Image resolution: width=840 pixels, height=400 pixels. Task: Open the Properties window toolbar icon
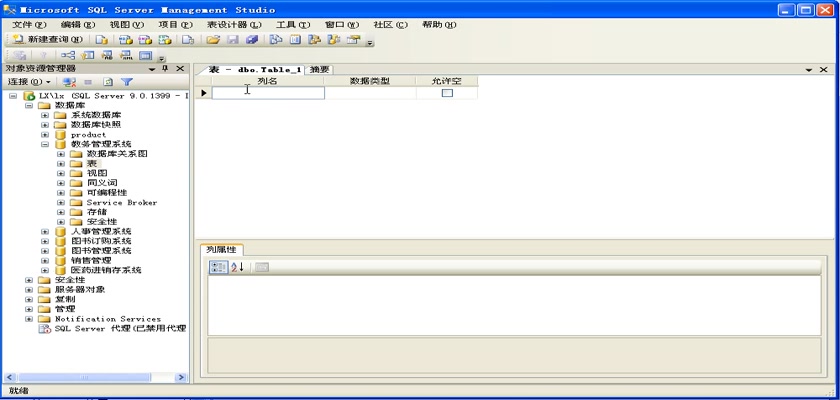353,40
